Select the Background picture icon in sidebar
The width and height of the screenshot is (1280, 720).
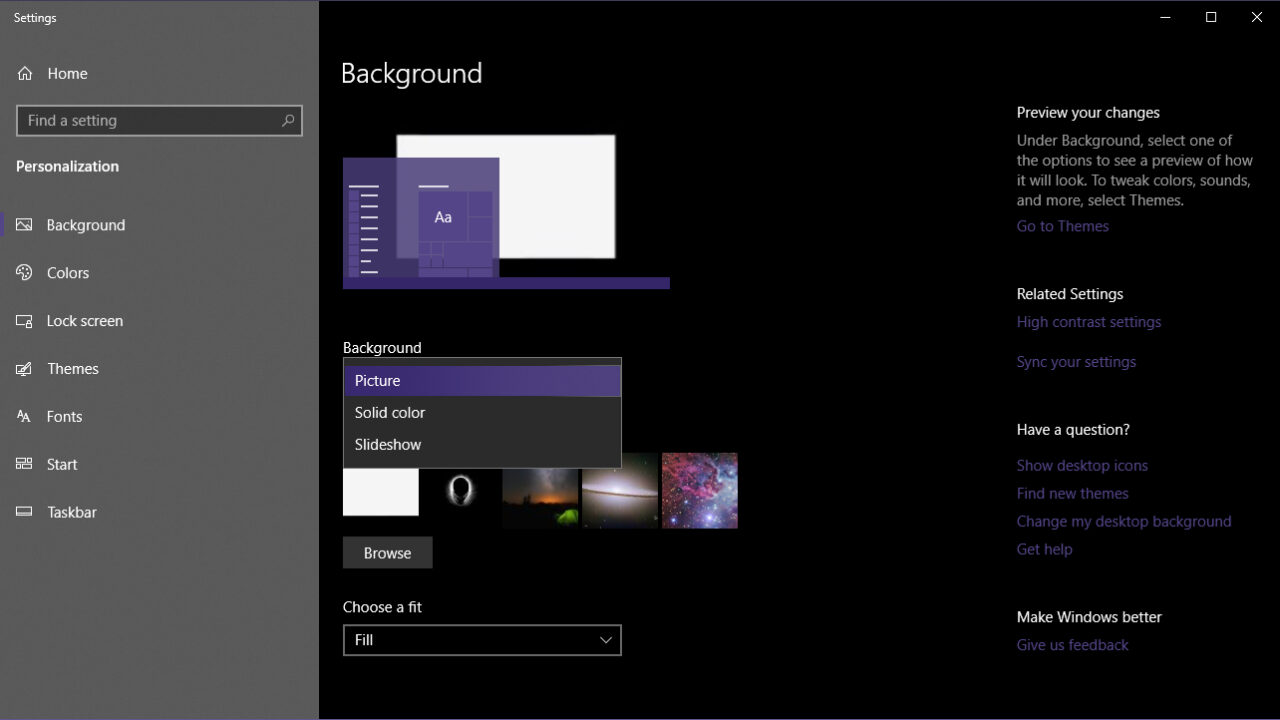(23, 224)
